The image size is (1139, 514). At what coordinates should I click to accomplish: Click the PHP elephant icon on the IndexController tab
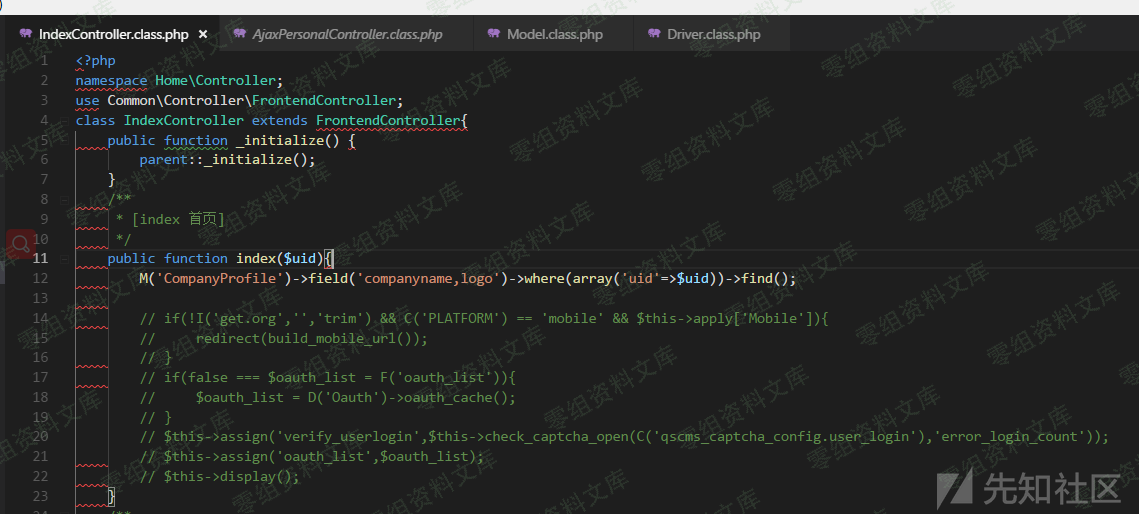(x=25, y=34)
